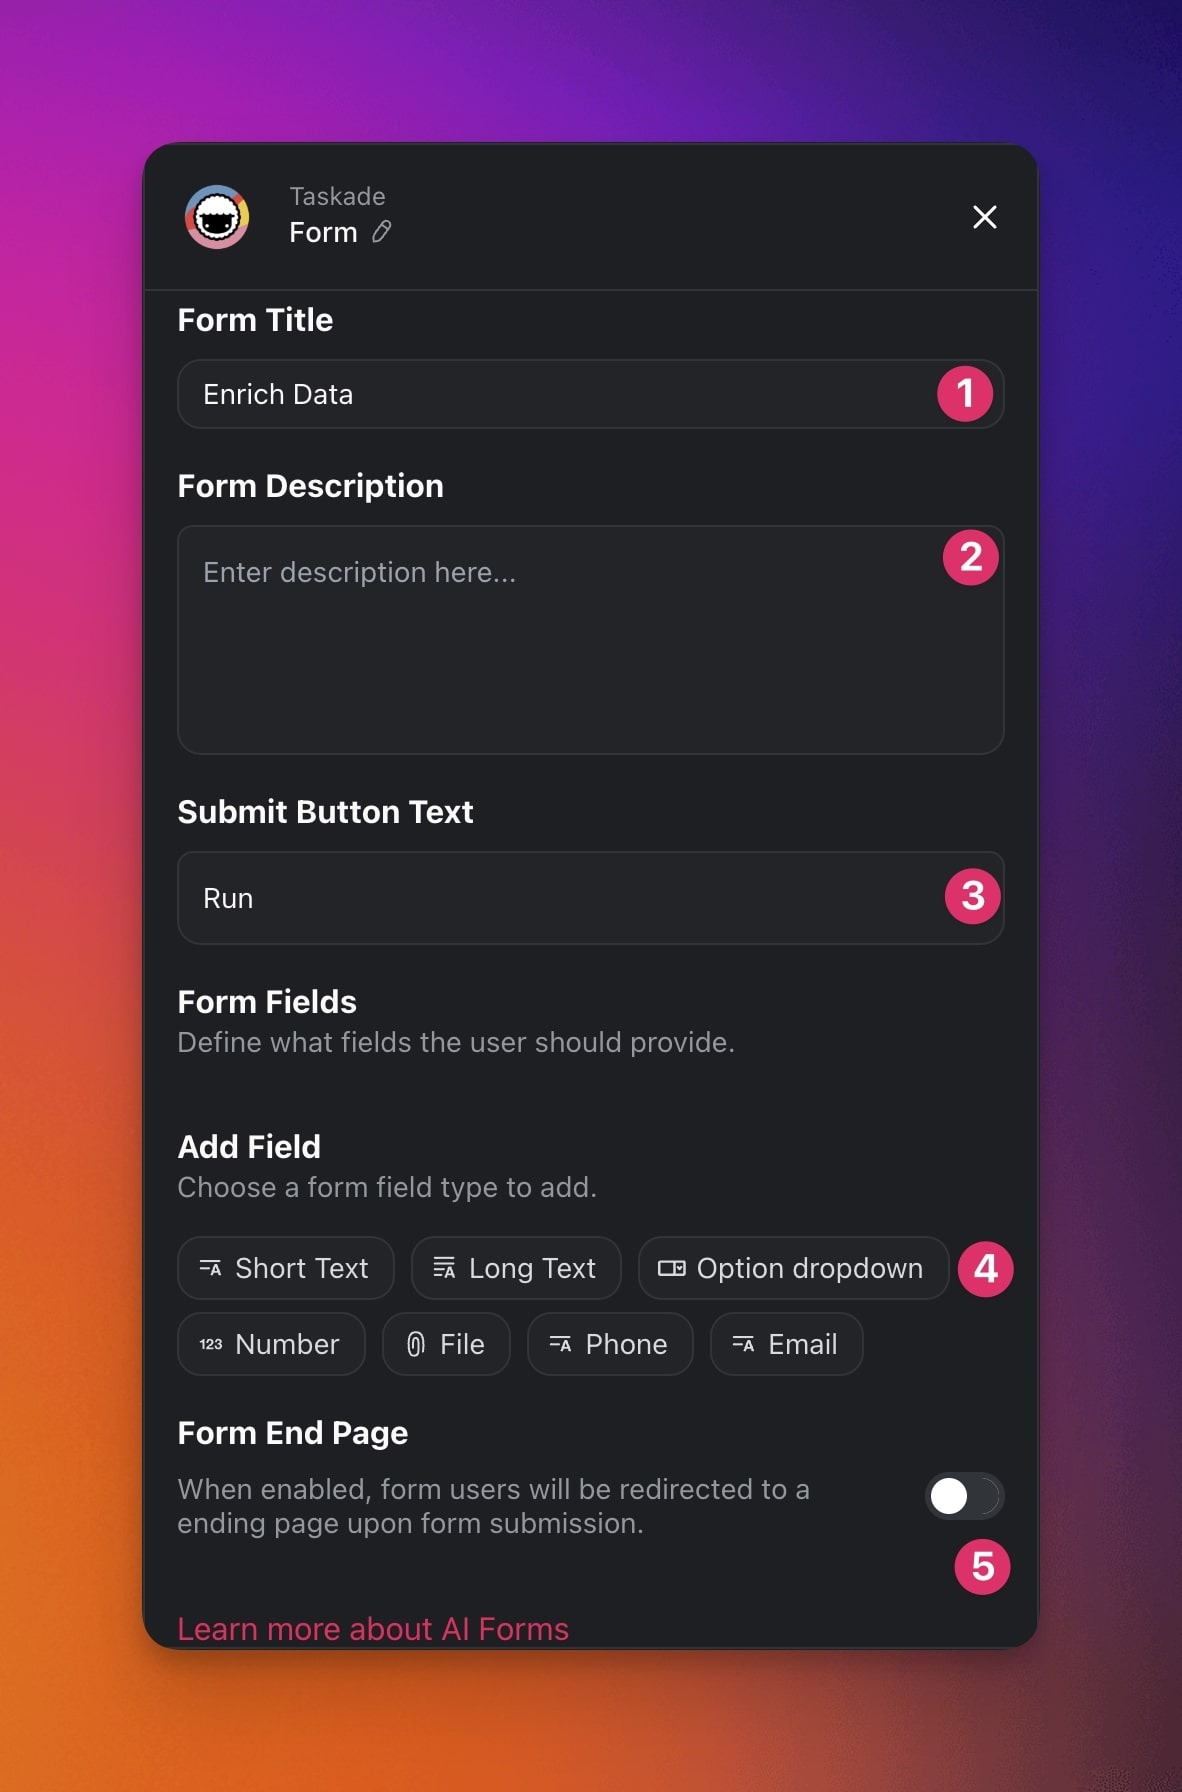1182x1792 pixels.
Task: Add a Long Text field
Action: 516,1268
